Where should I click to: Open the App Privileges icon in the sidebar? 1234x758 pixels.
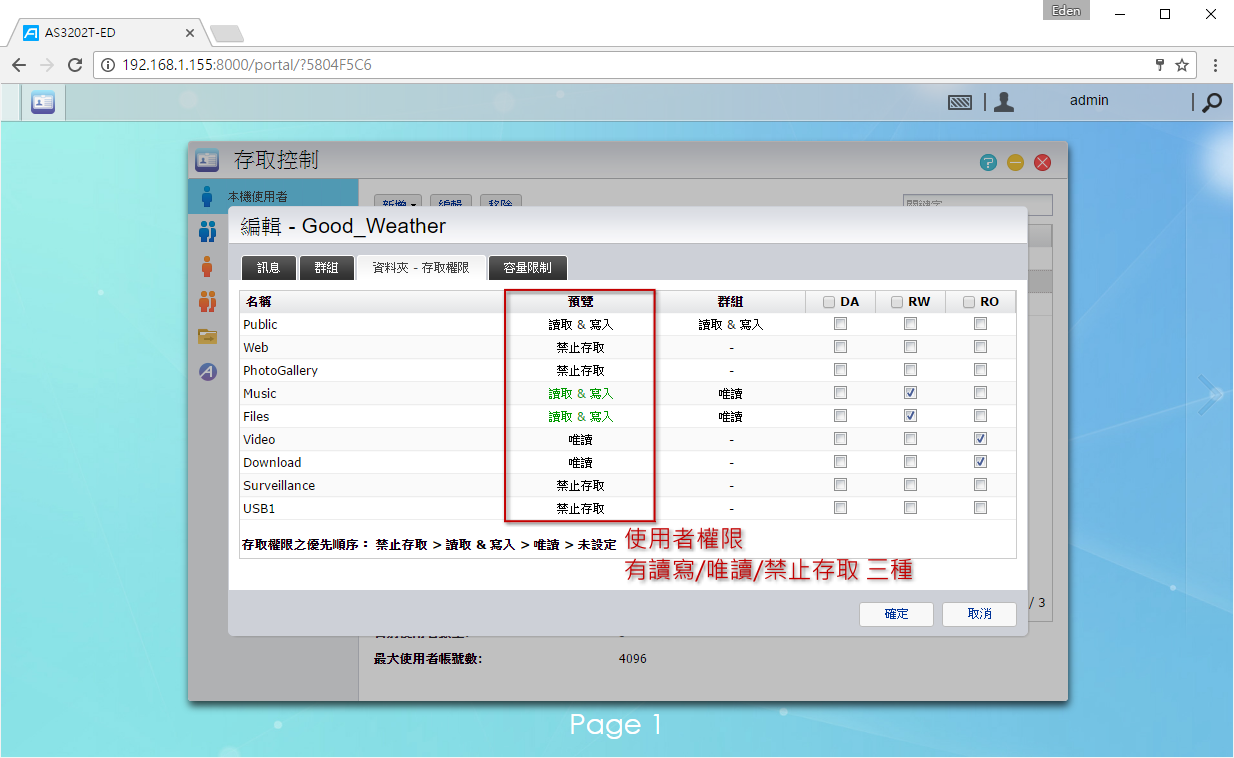(x=207, y=371)
